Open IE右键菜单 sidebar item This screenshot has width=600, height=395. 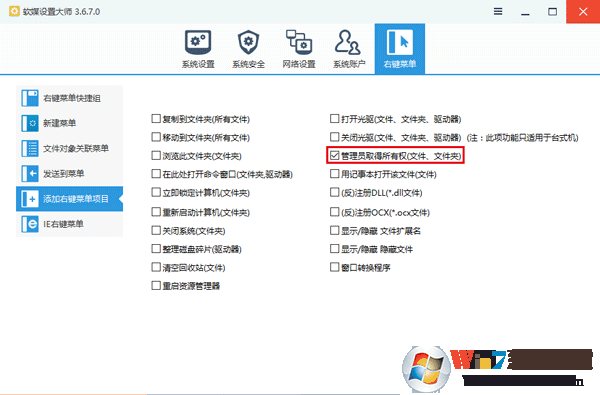tap(69, 224)
